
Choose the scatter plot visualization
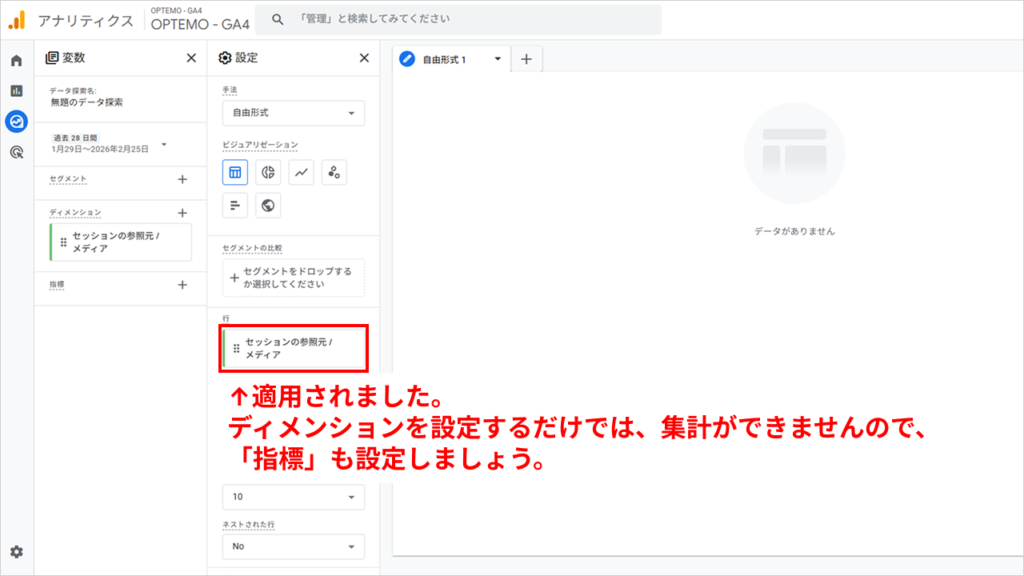pos(334,172)
